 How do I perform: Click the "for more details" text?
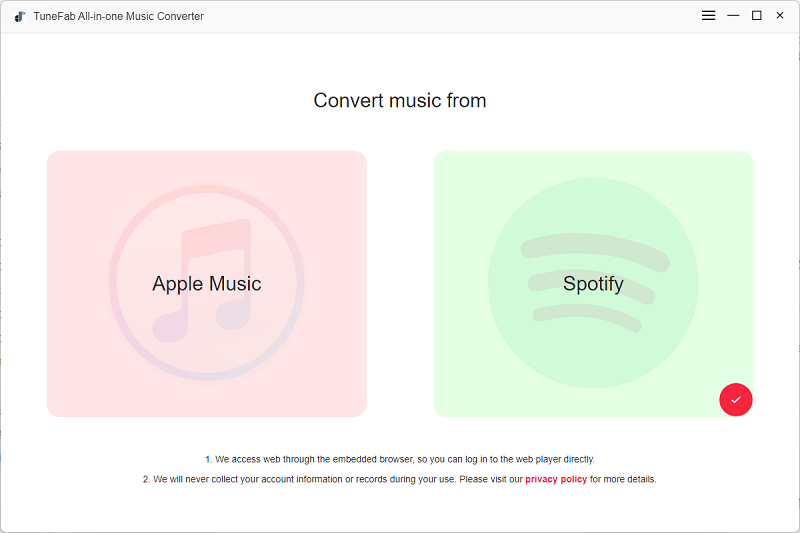click(x=623, y=479)
